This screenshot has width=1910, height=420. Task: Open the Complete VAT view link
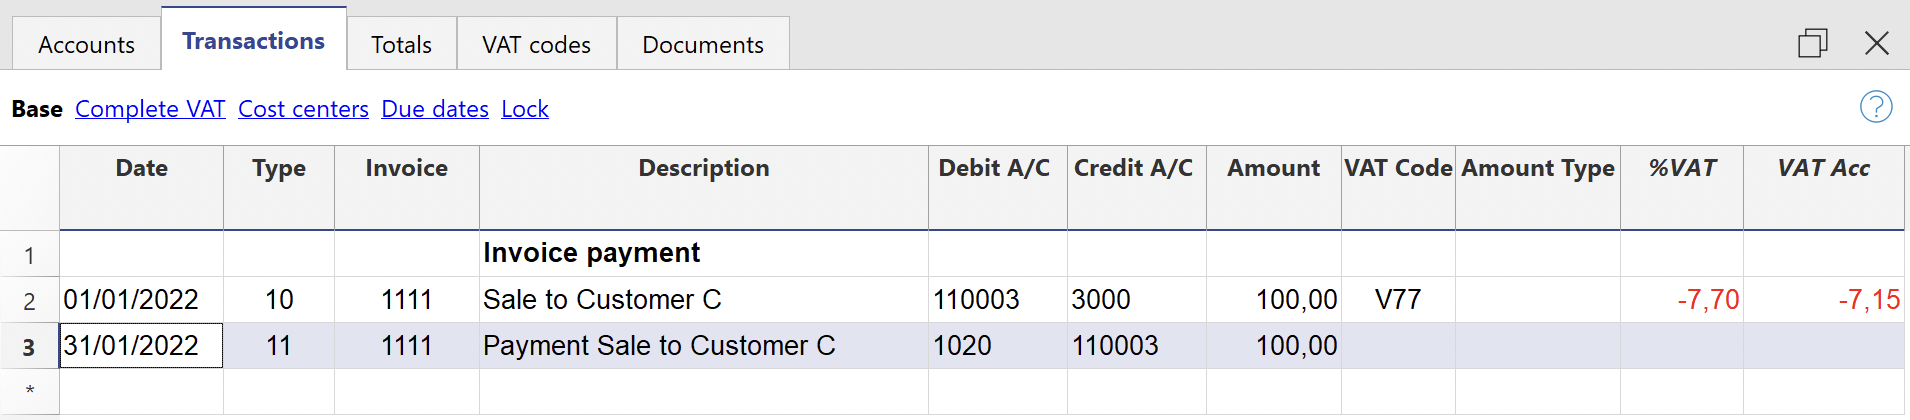150,109
